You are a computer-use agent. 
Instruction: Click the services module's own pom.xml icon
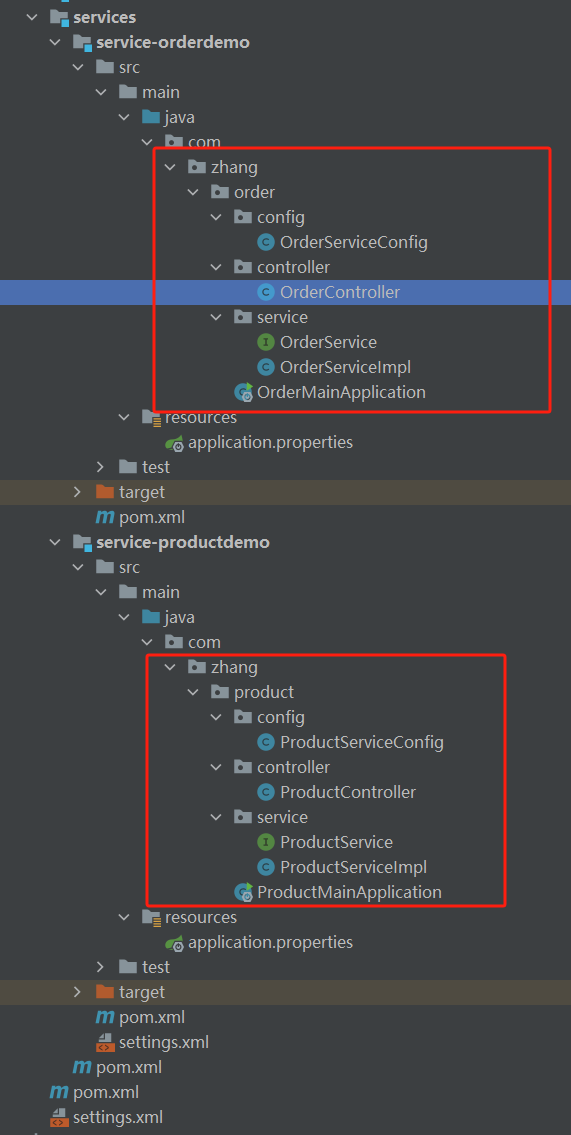[x=82, y=1068]
